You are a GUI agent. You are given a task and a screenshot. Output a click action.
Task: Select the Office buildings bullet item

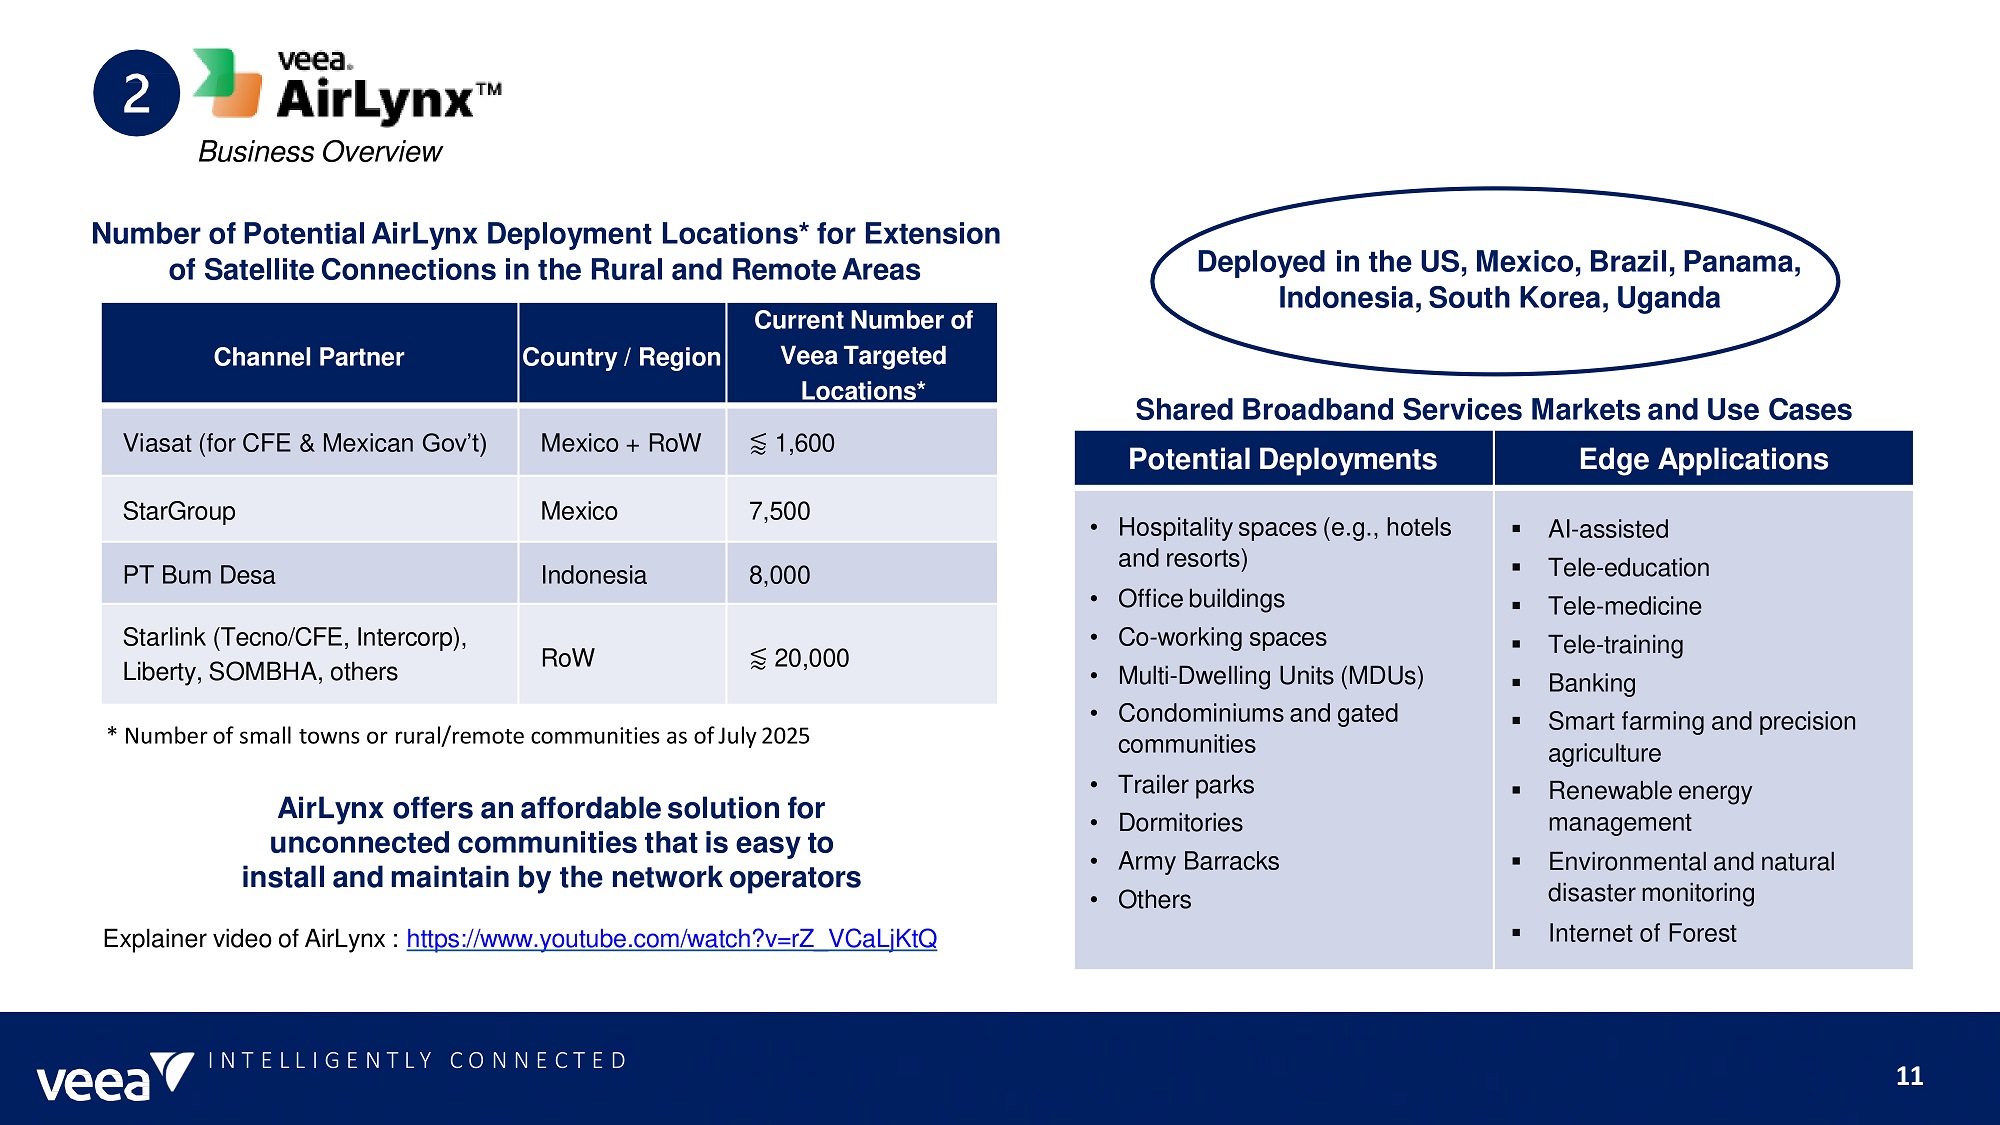point(1201,599)
